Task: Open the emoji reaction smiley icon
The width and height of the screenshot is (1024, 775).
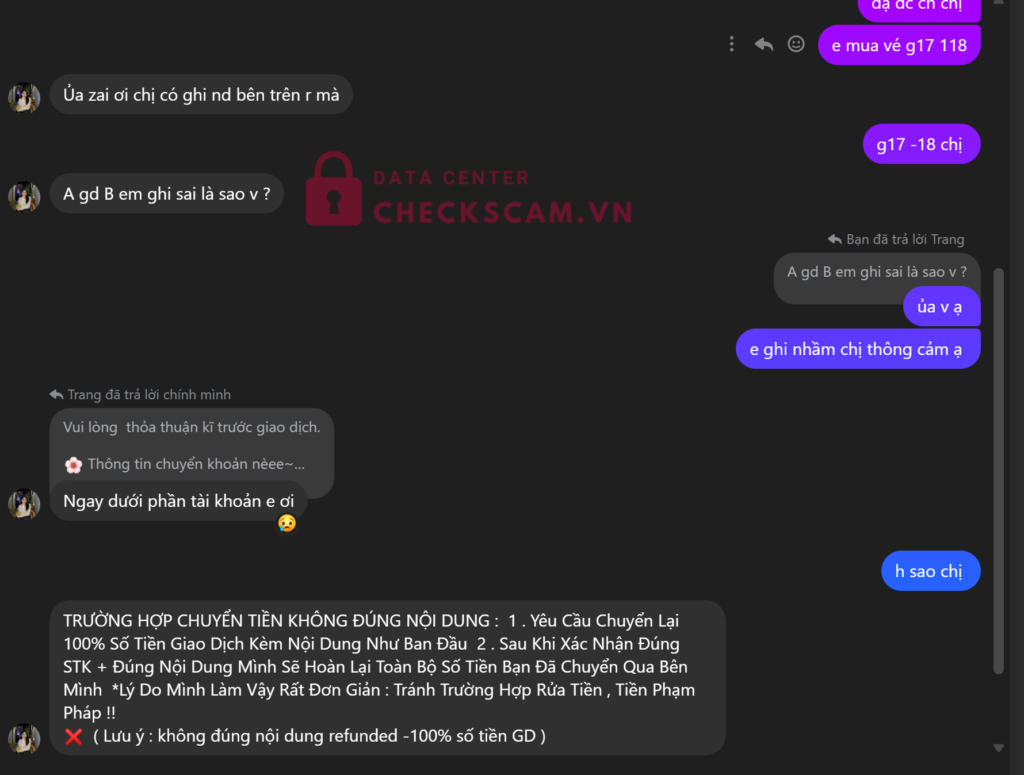Action: pyautogui.click(x=795, y=44)
